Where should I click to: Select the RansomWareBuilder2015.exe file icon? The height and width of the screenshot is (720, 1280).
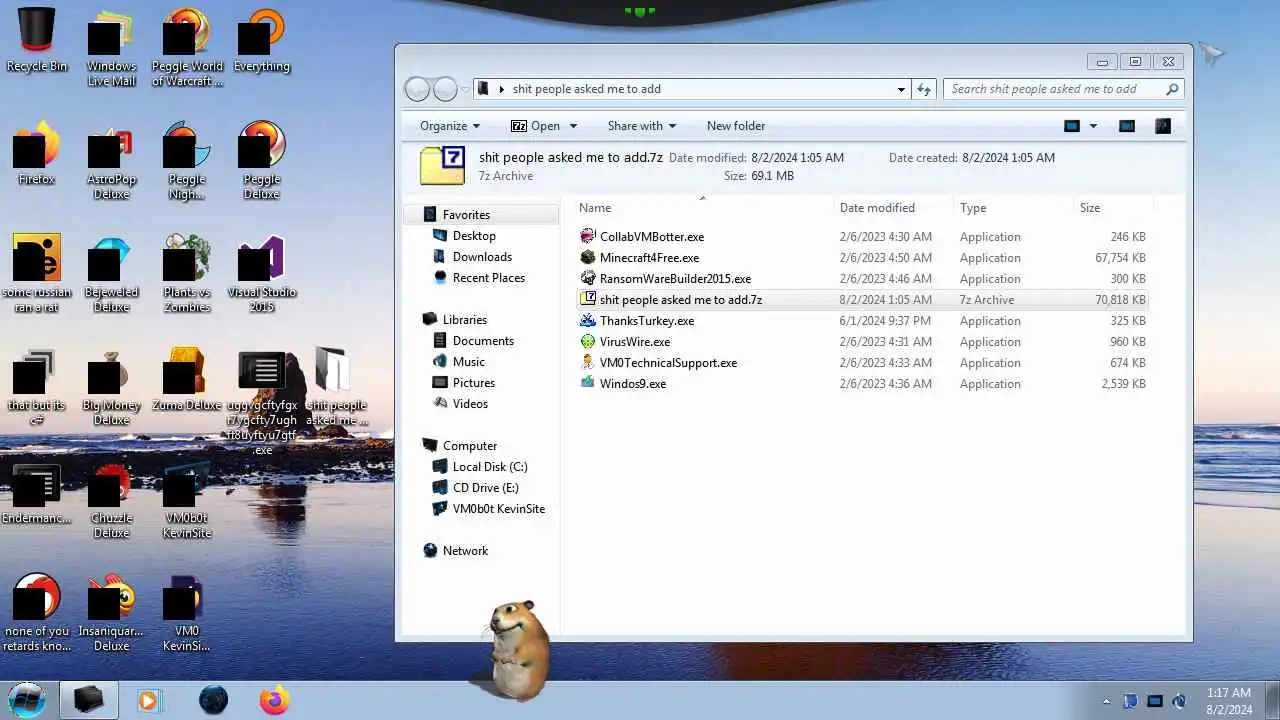click(588, 279)
